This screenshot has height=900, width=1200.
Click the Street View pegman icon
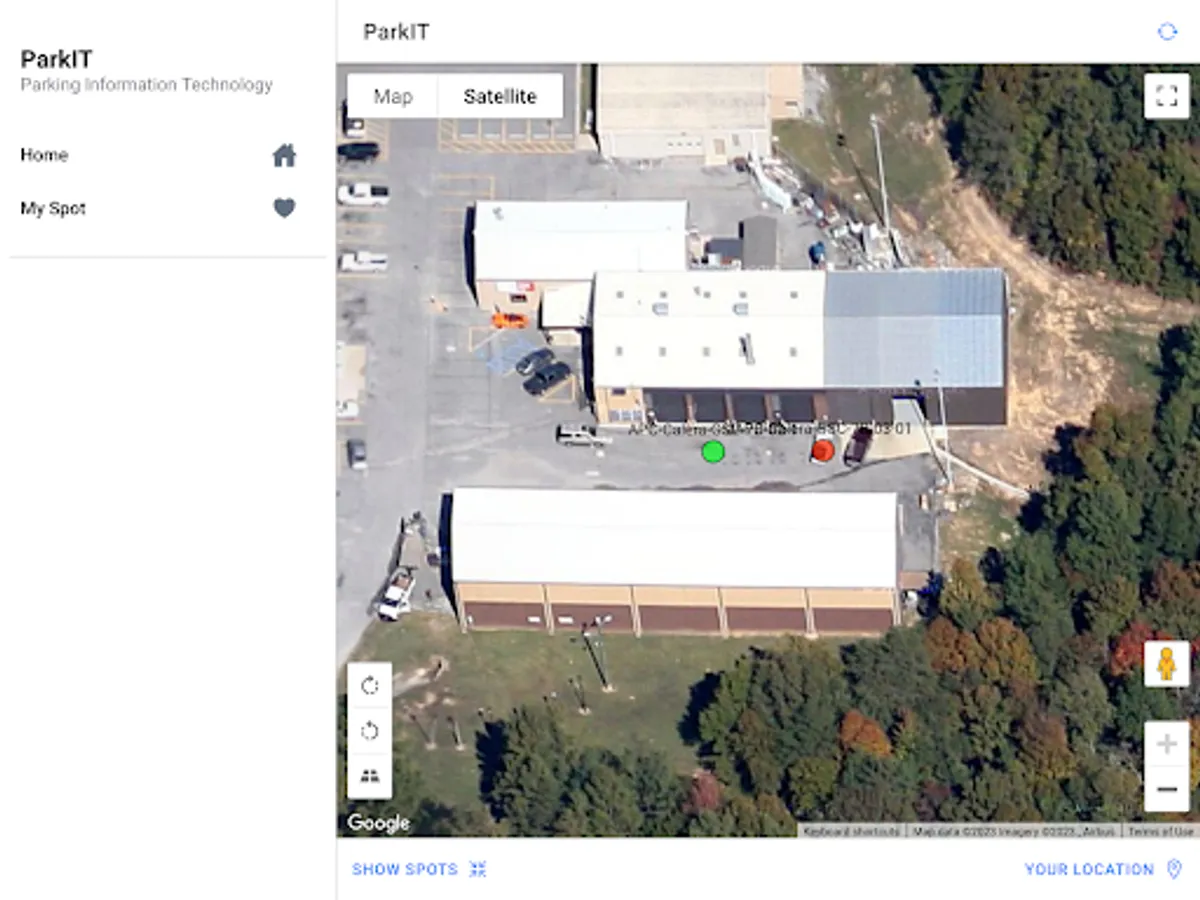point(1166,664)
